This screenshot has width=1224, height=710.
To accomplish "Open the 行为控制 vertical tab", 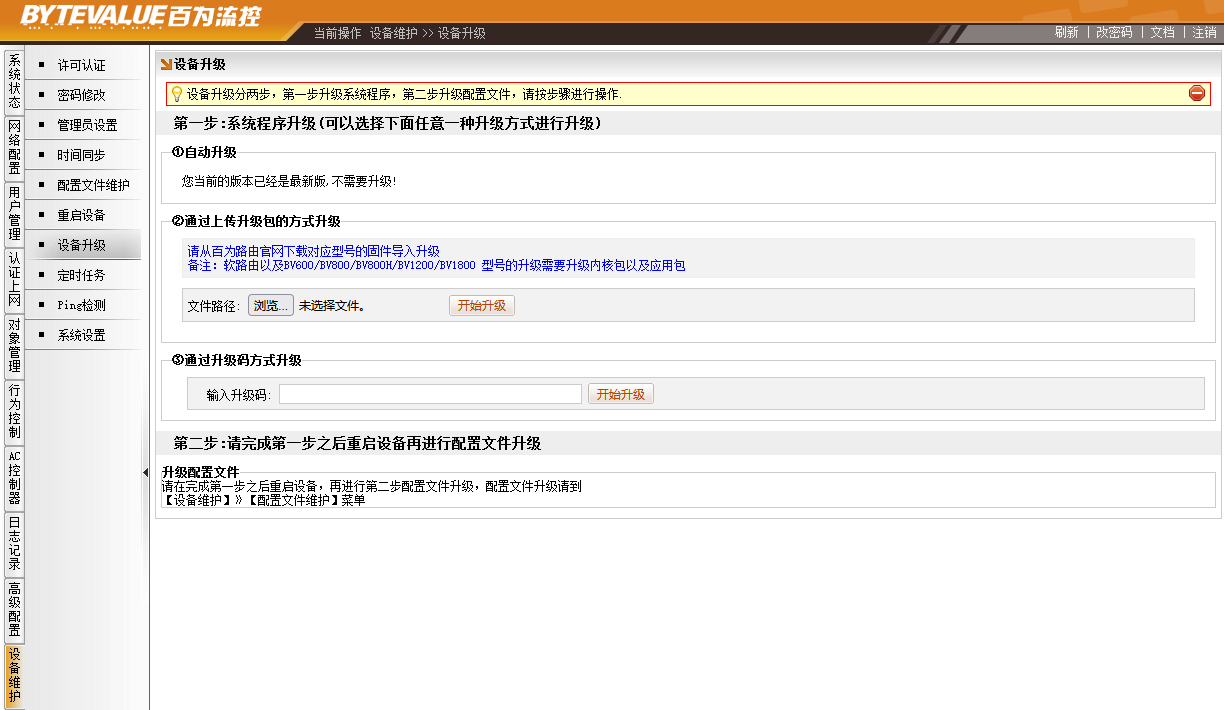I will (14, 411).
